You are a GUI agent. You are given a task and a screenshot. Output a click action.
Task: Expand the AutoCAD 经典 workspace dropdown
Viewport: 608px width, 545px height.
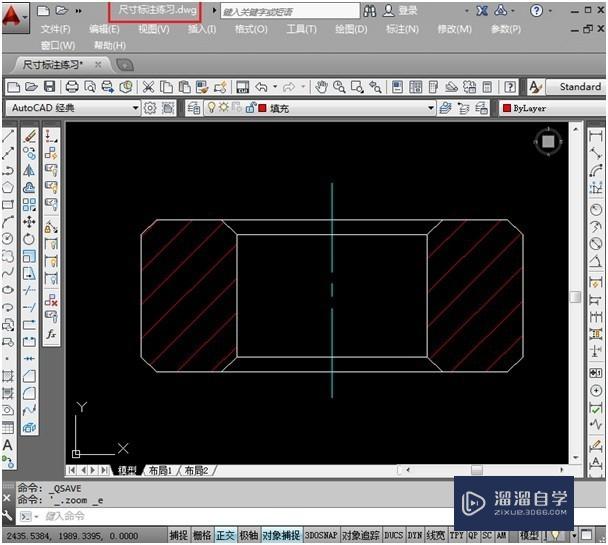(135, 108)
